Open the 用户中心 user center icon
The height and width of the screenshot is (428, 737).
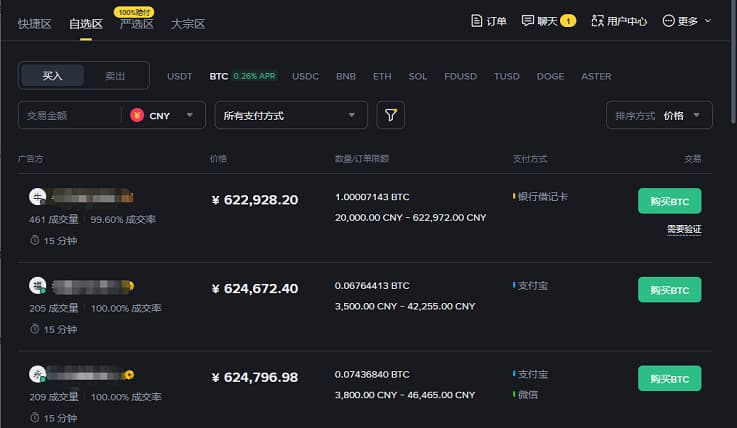(x=598, y=20)
